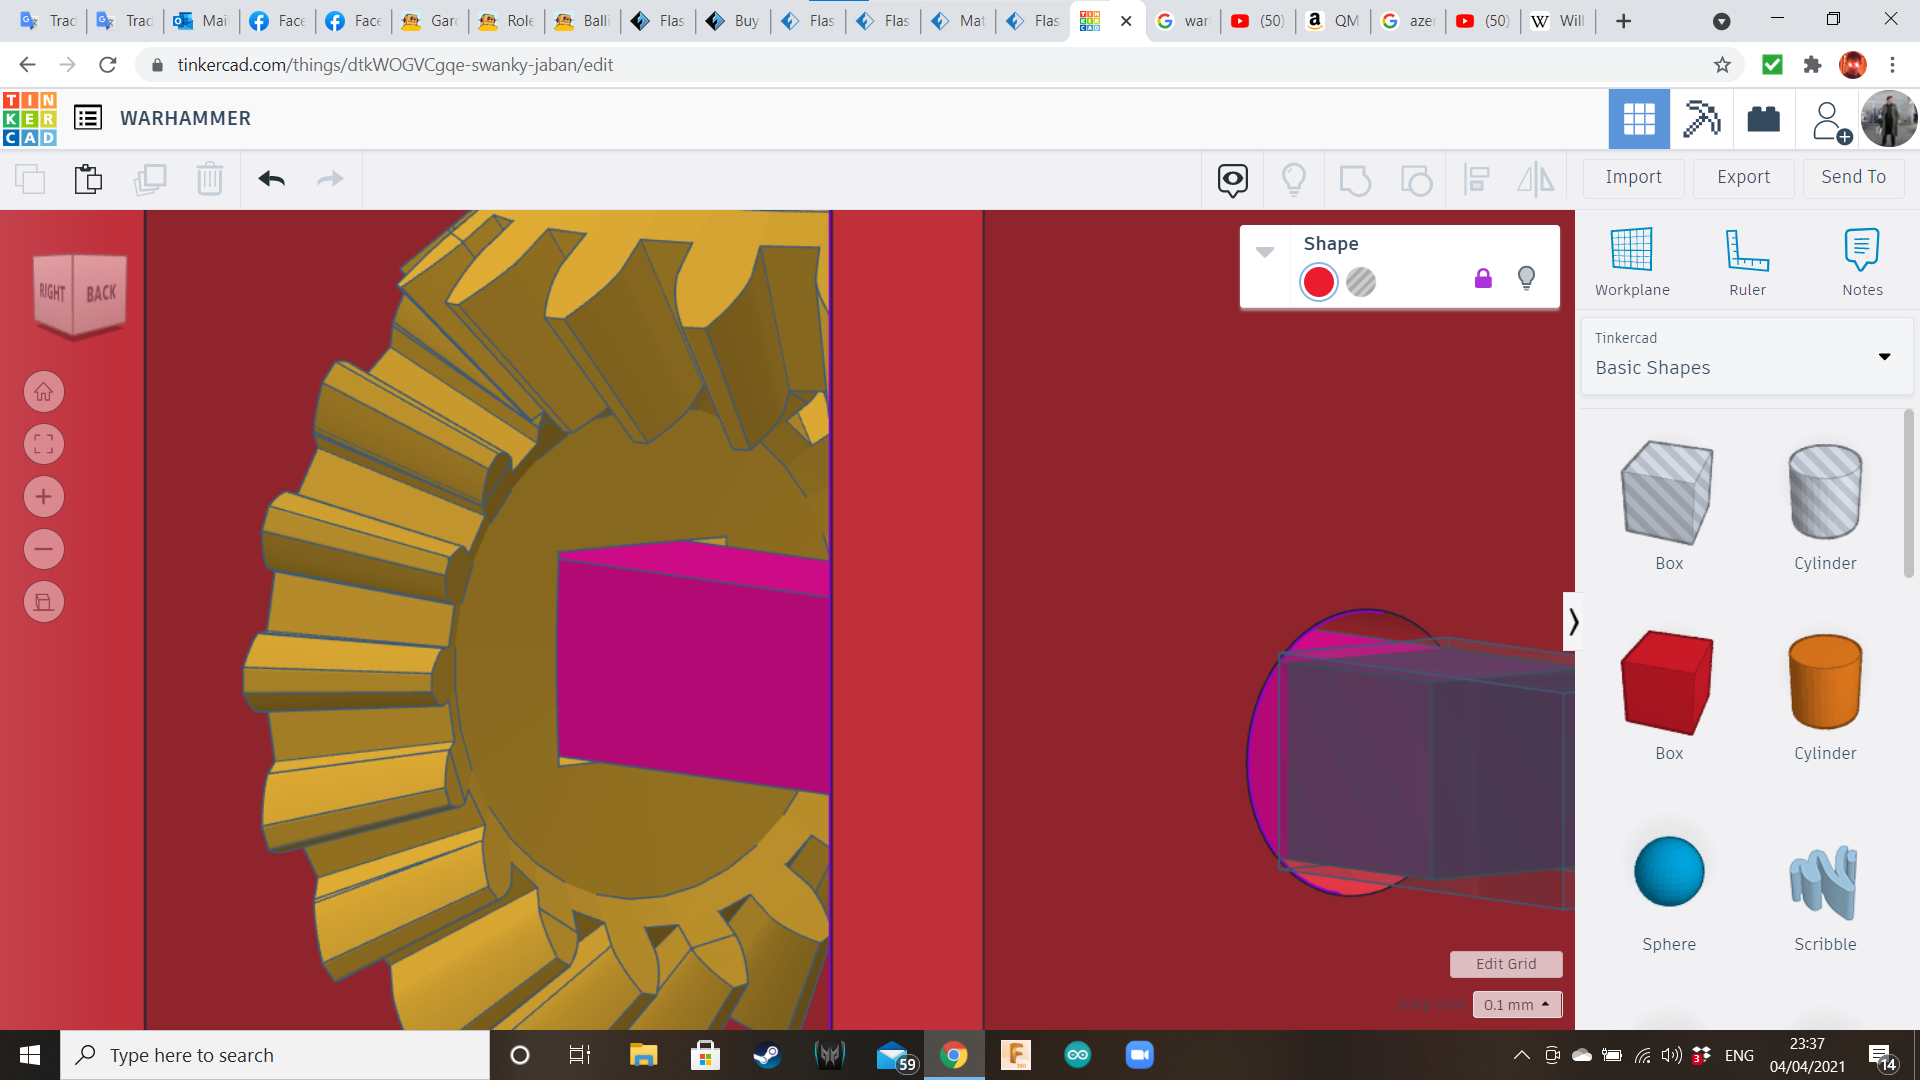1920x1080 pixels.
Task: Switch the shape to Hole mode
Action: (1360, 282)
